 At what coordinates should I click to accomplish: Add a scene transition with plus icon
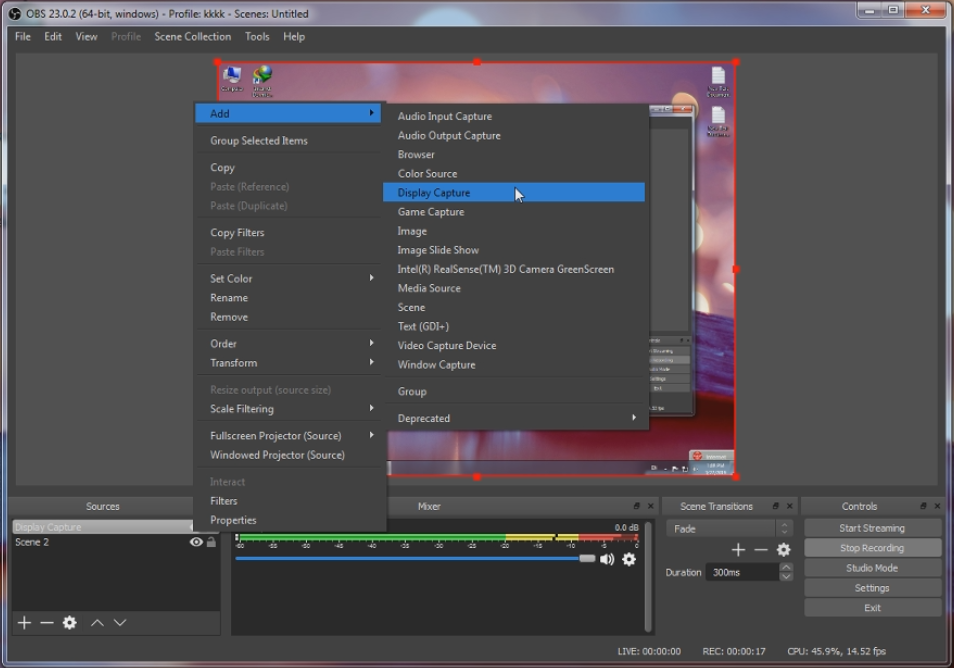(738, 550)
